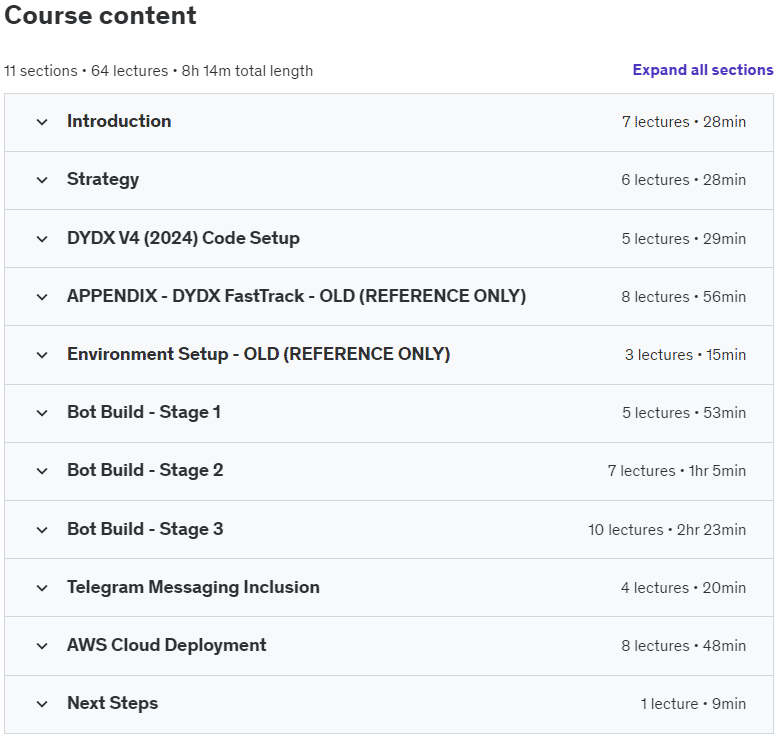Expand Bot Build - Stage 2 chevron
The height and width of the screenshot is (736, 777).
pos(42,471)
